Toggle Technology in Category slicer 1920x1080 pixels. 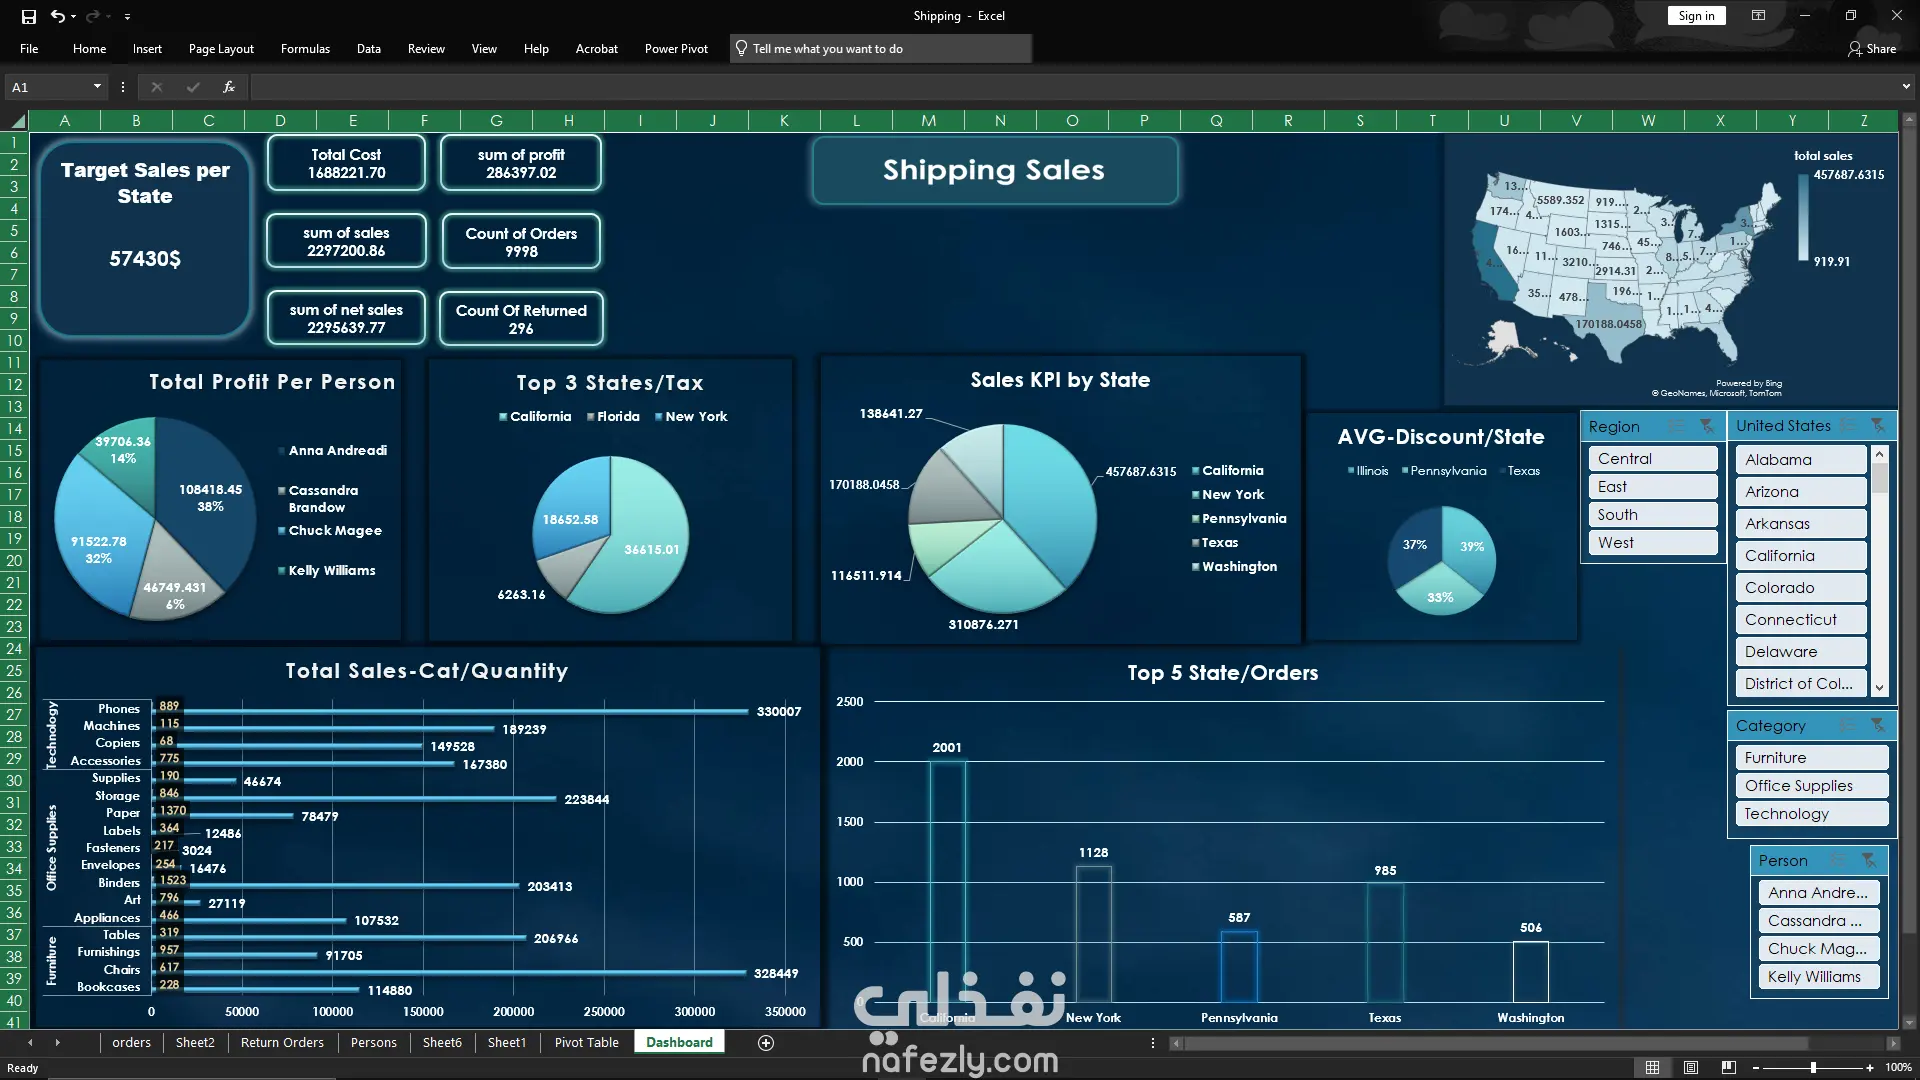(x=1810, y=814)
